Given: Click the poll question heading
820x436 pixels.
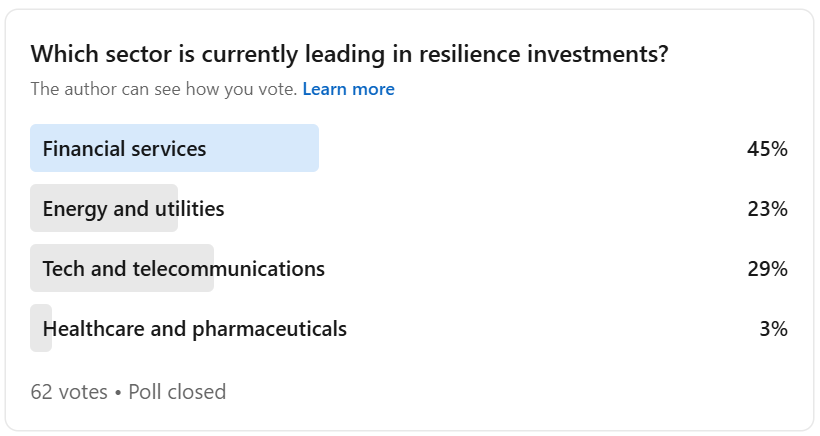Looking at the screenshot, I should tap(349, 55).
